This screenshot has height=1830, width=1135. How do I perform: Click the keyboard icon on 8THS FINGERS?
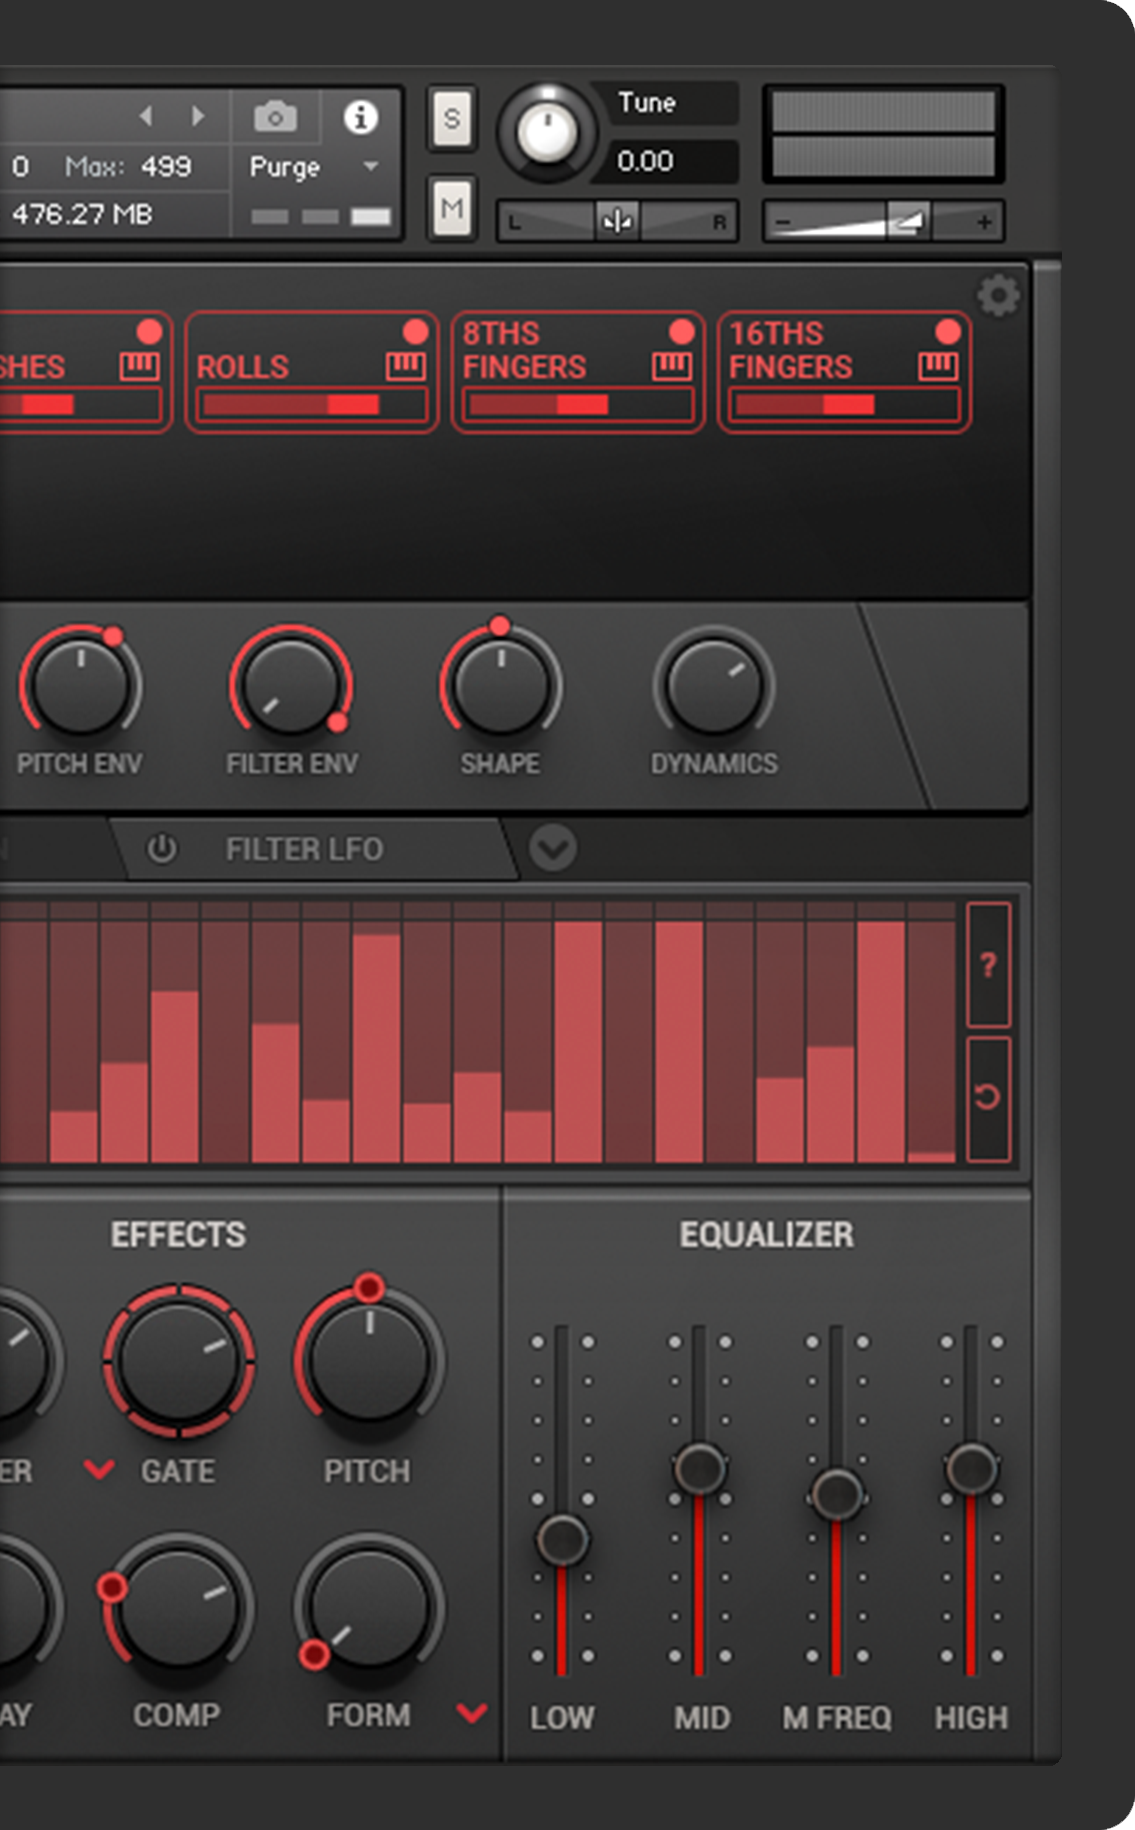pos(671,366)
